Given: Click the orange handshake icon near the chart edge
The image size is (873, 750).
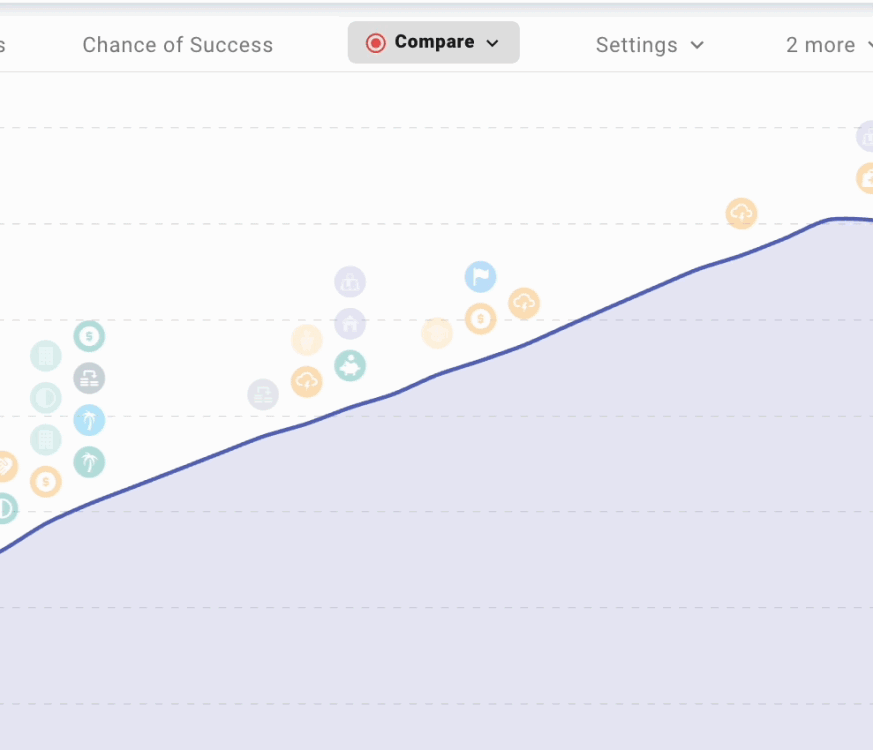Looking at the screenshot, I should tap(7, 466).
